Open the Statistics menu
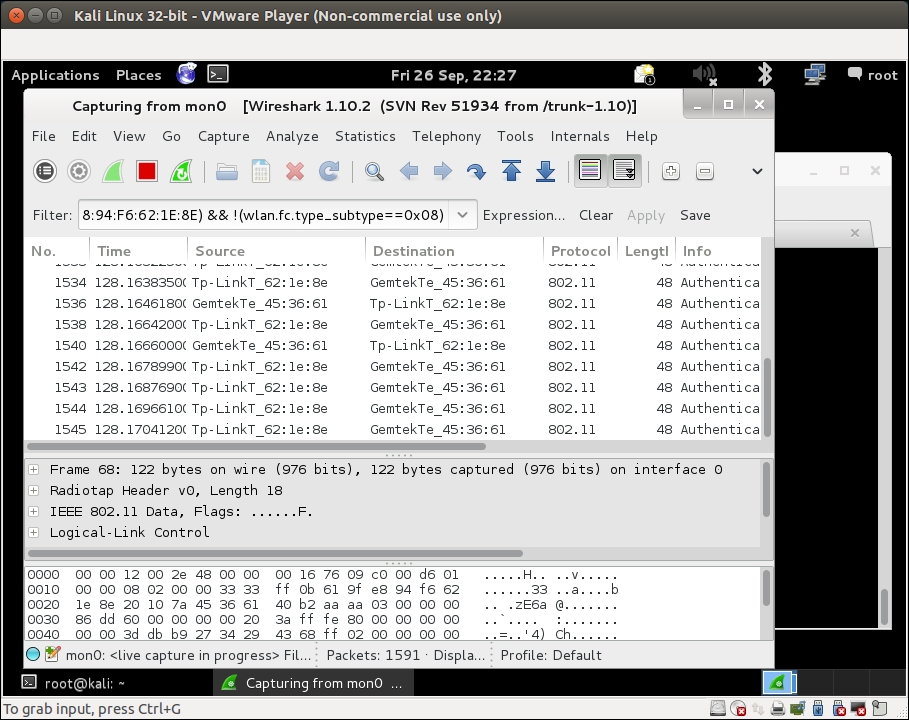Screen dimensions: 909x720 pos(365,136)
